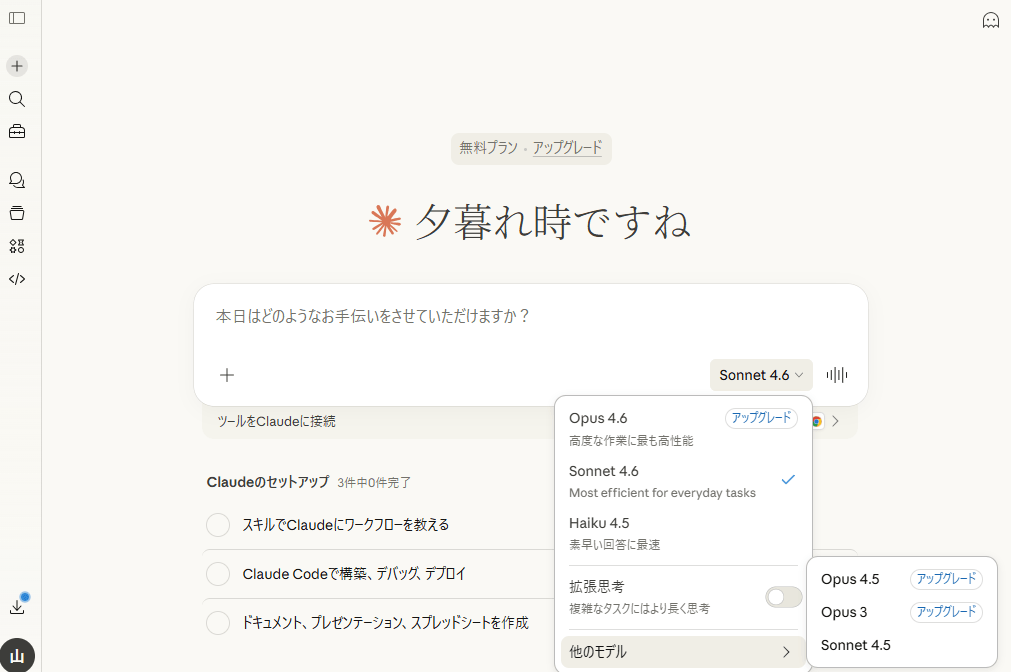Screen dimensions: 1011x672
Task: Click the download app icon
Action: click(17, 606)
